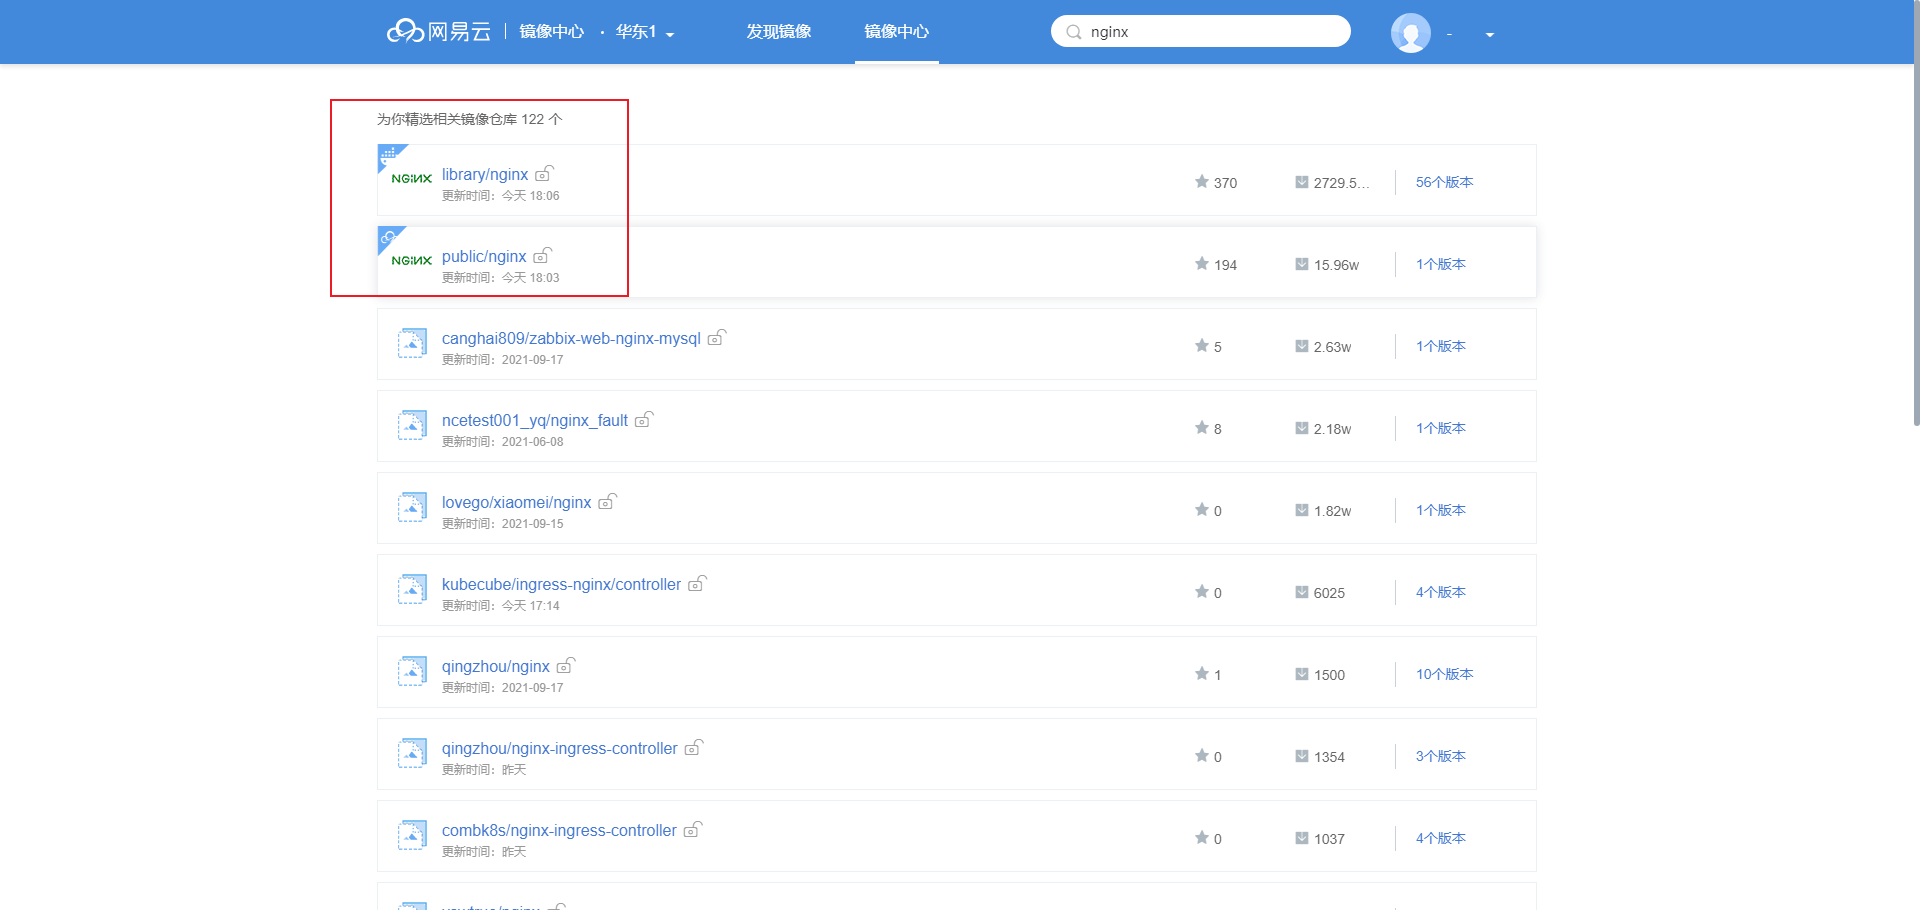Click the image placeholder icon of qingzhou/nginx-ingress-controller

point(412,753)
